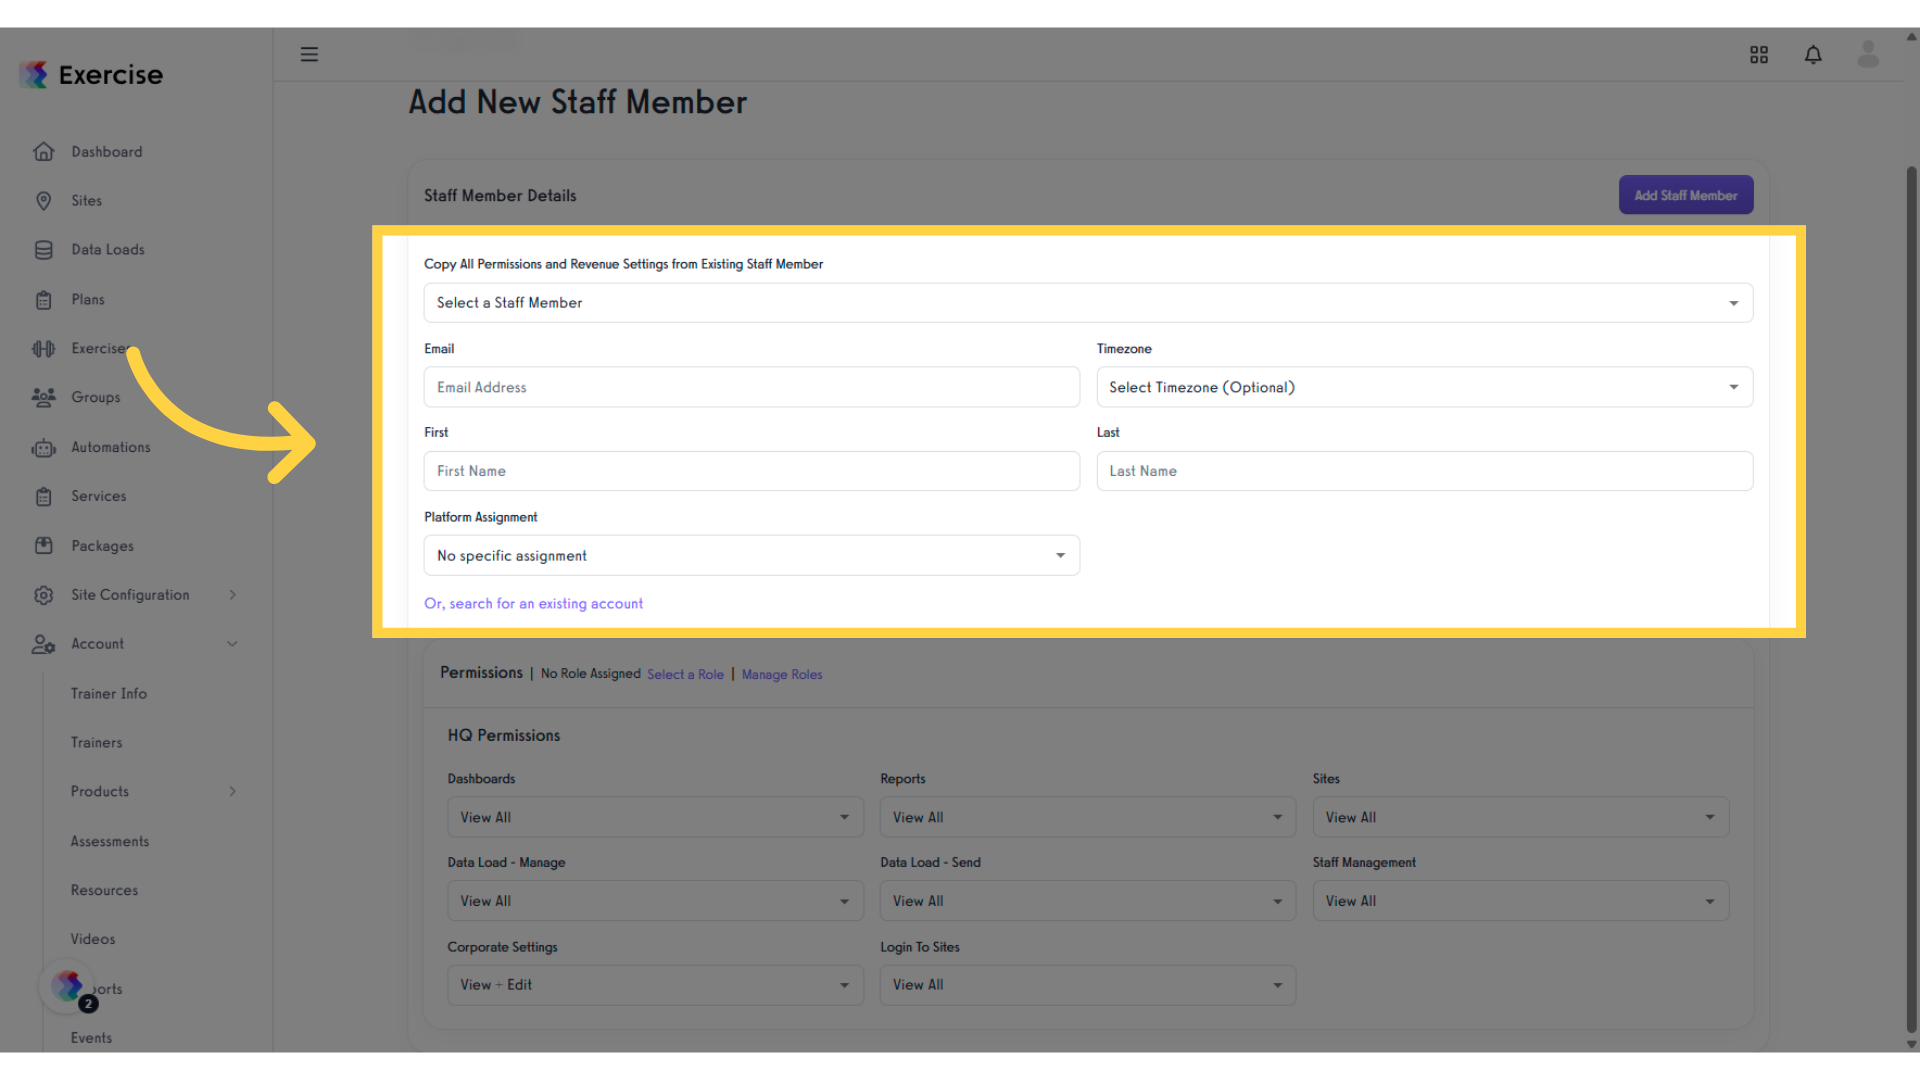The image size is (1920, 1080).
Task: Click the Sites location pin icon
Action: point(44,201)
